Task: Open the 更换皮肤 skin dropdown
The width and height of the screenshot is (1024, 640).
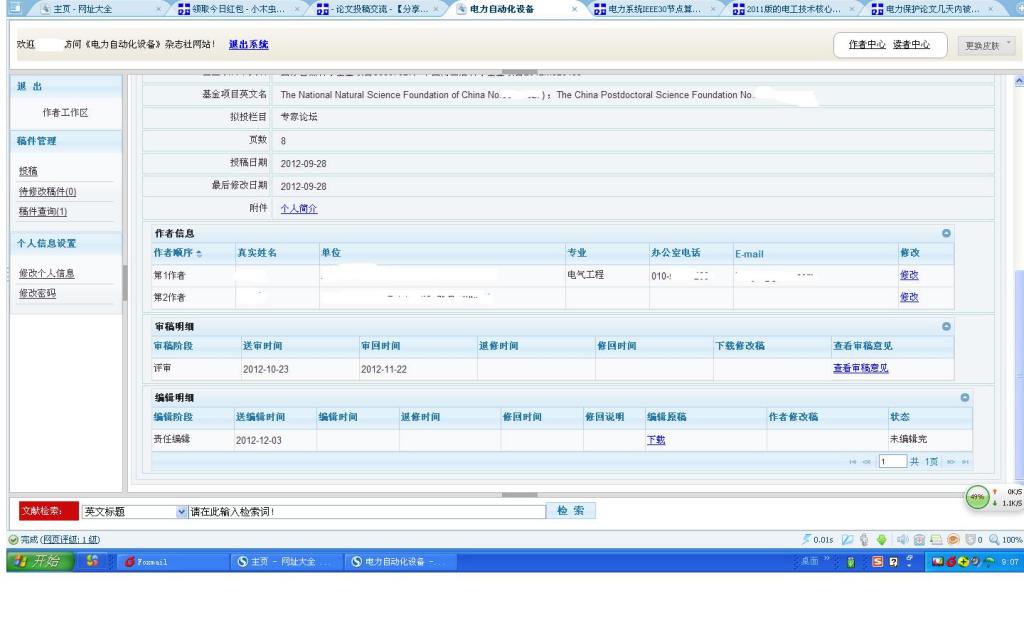Action: pyautogui.click(x=987, y=45)
